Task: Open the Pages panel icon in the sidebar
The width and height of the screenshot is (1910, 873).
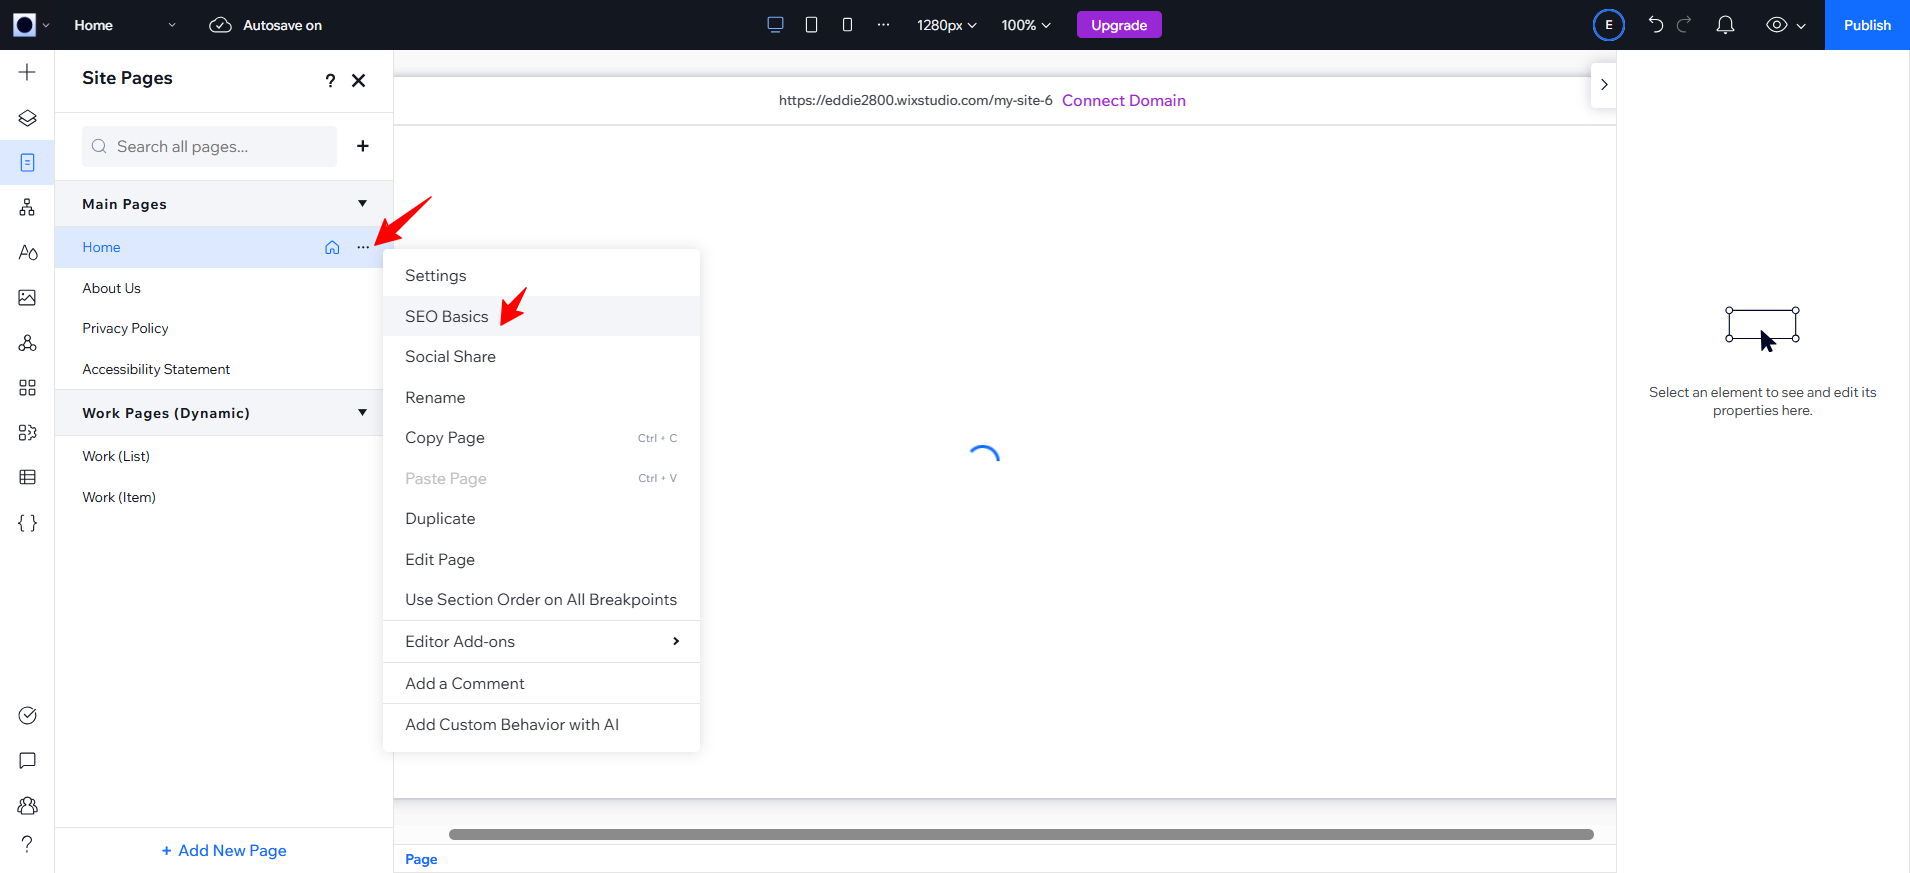Action: (x=27, y=162)
